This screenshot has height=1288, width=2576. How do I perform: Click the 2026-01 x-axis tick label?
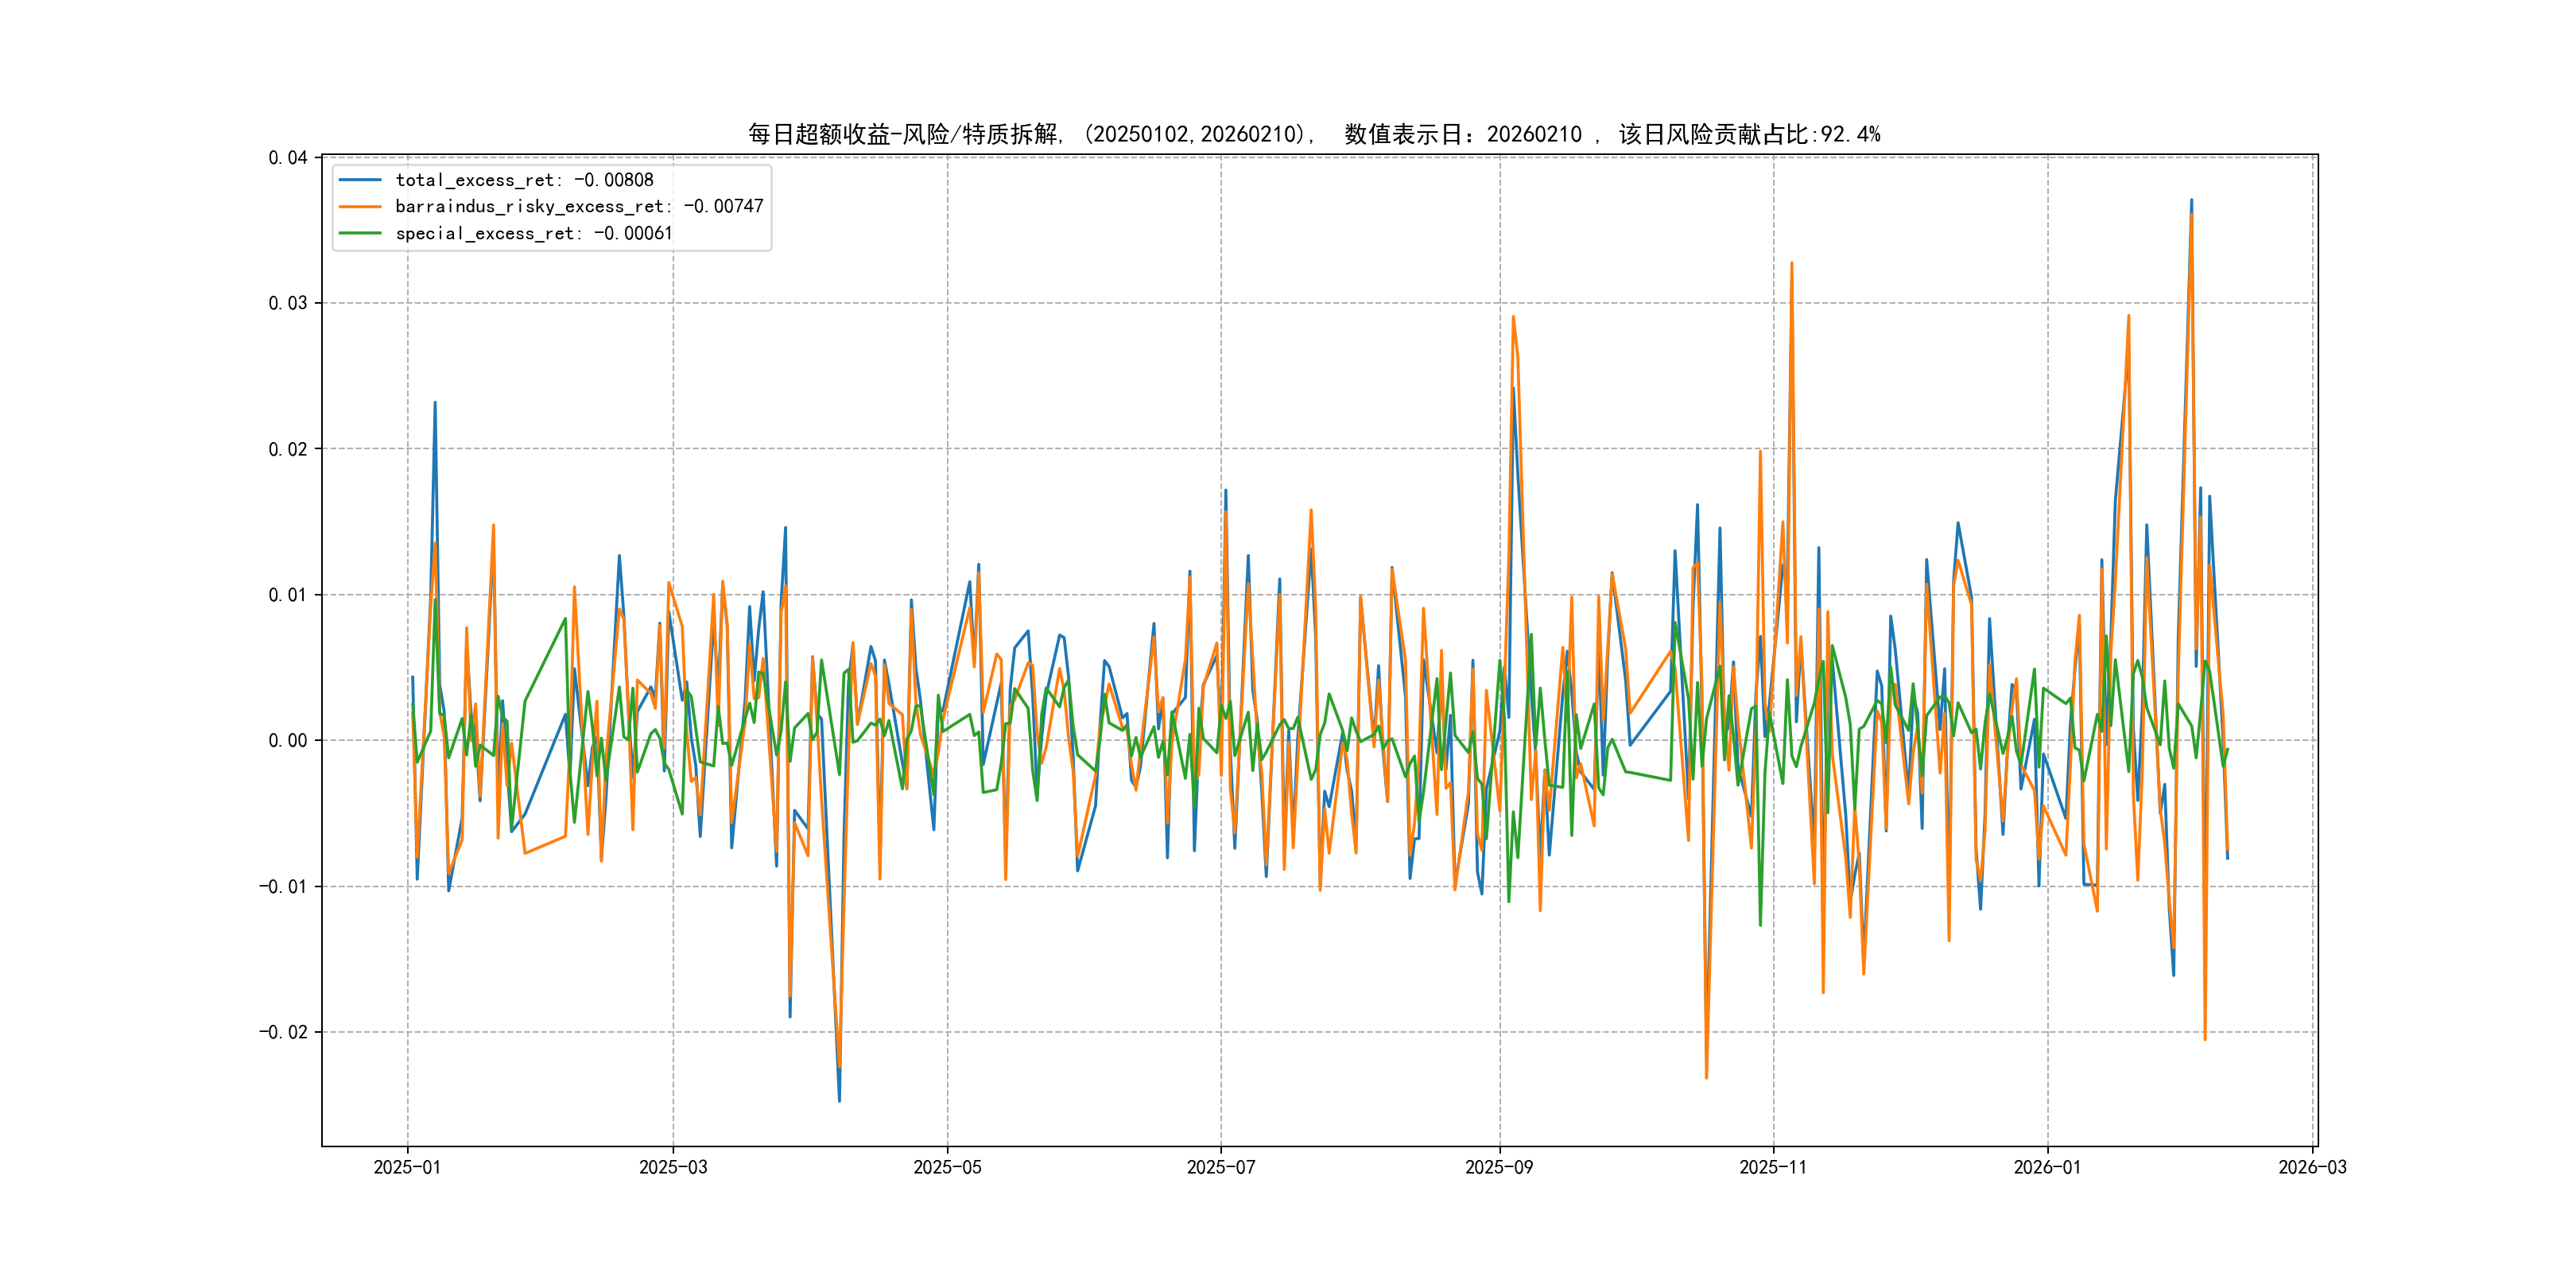pos(2047,1167)
